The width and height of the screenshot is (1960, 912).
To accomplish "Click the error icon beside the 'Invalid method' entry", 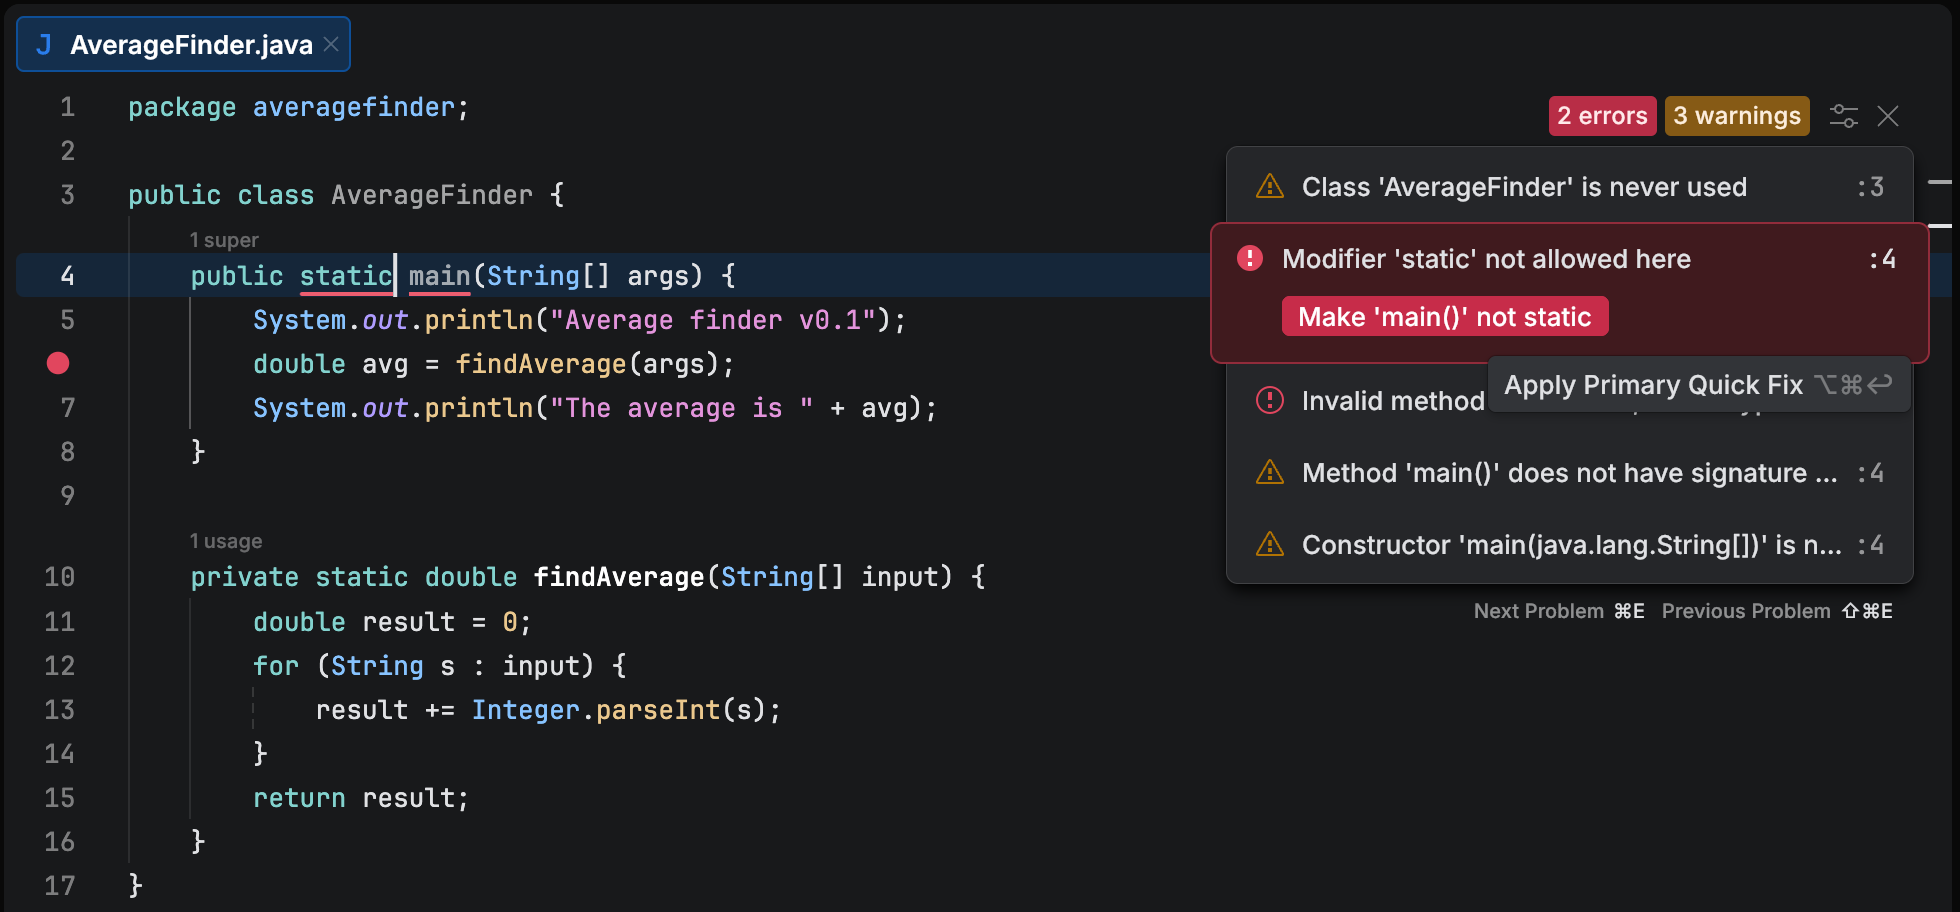I will pyautogui.click(x=1269, y=400).
